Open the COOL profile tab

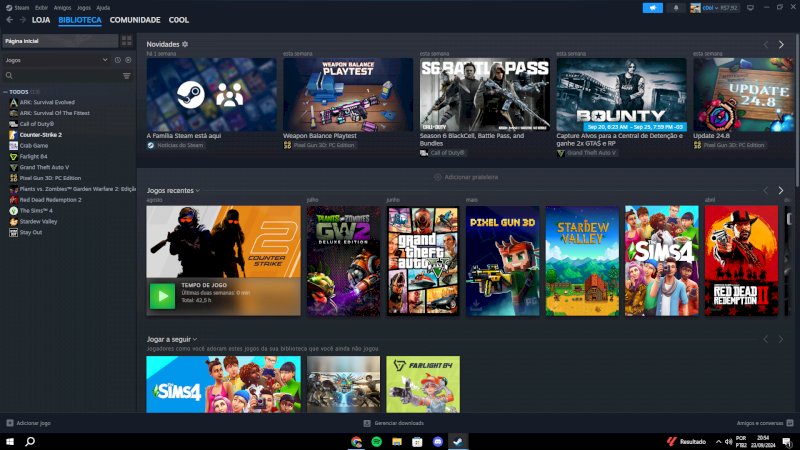(179, 20)
